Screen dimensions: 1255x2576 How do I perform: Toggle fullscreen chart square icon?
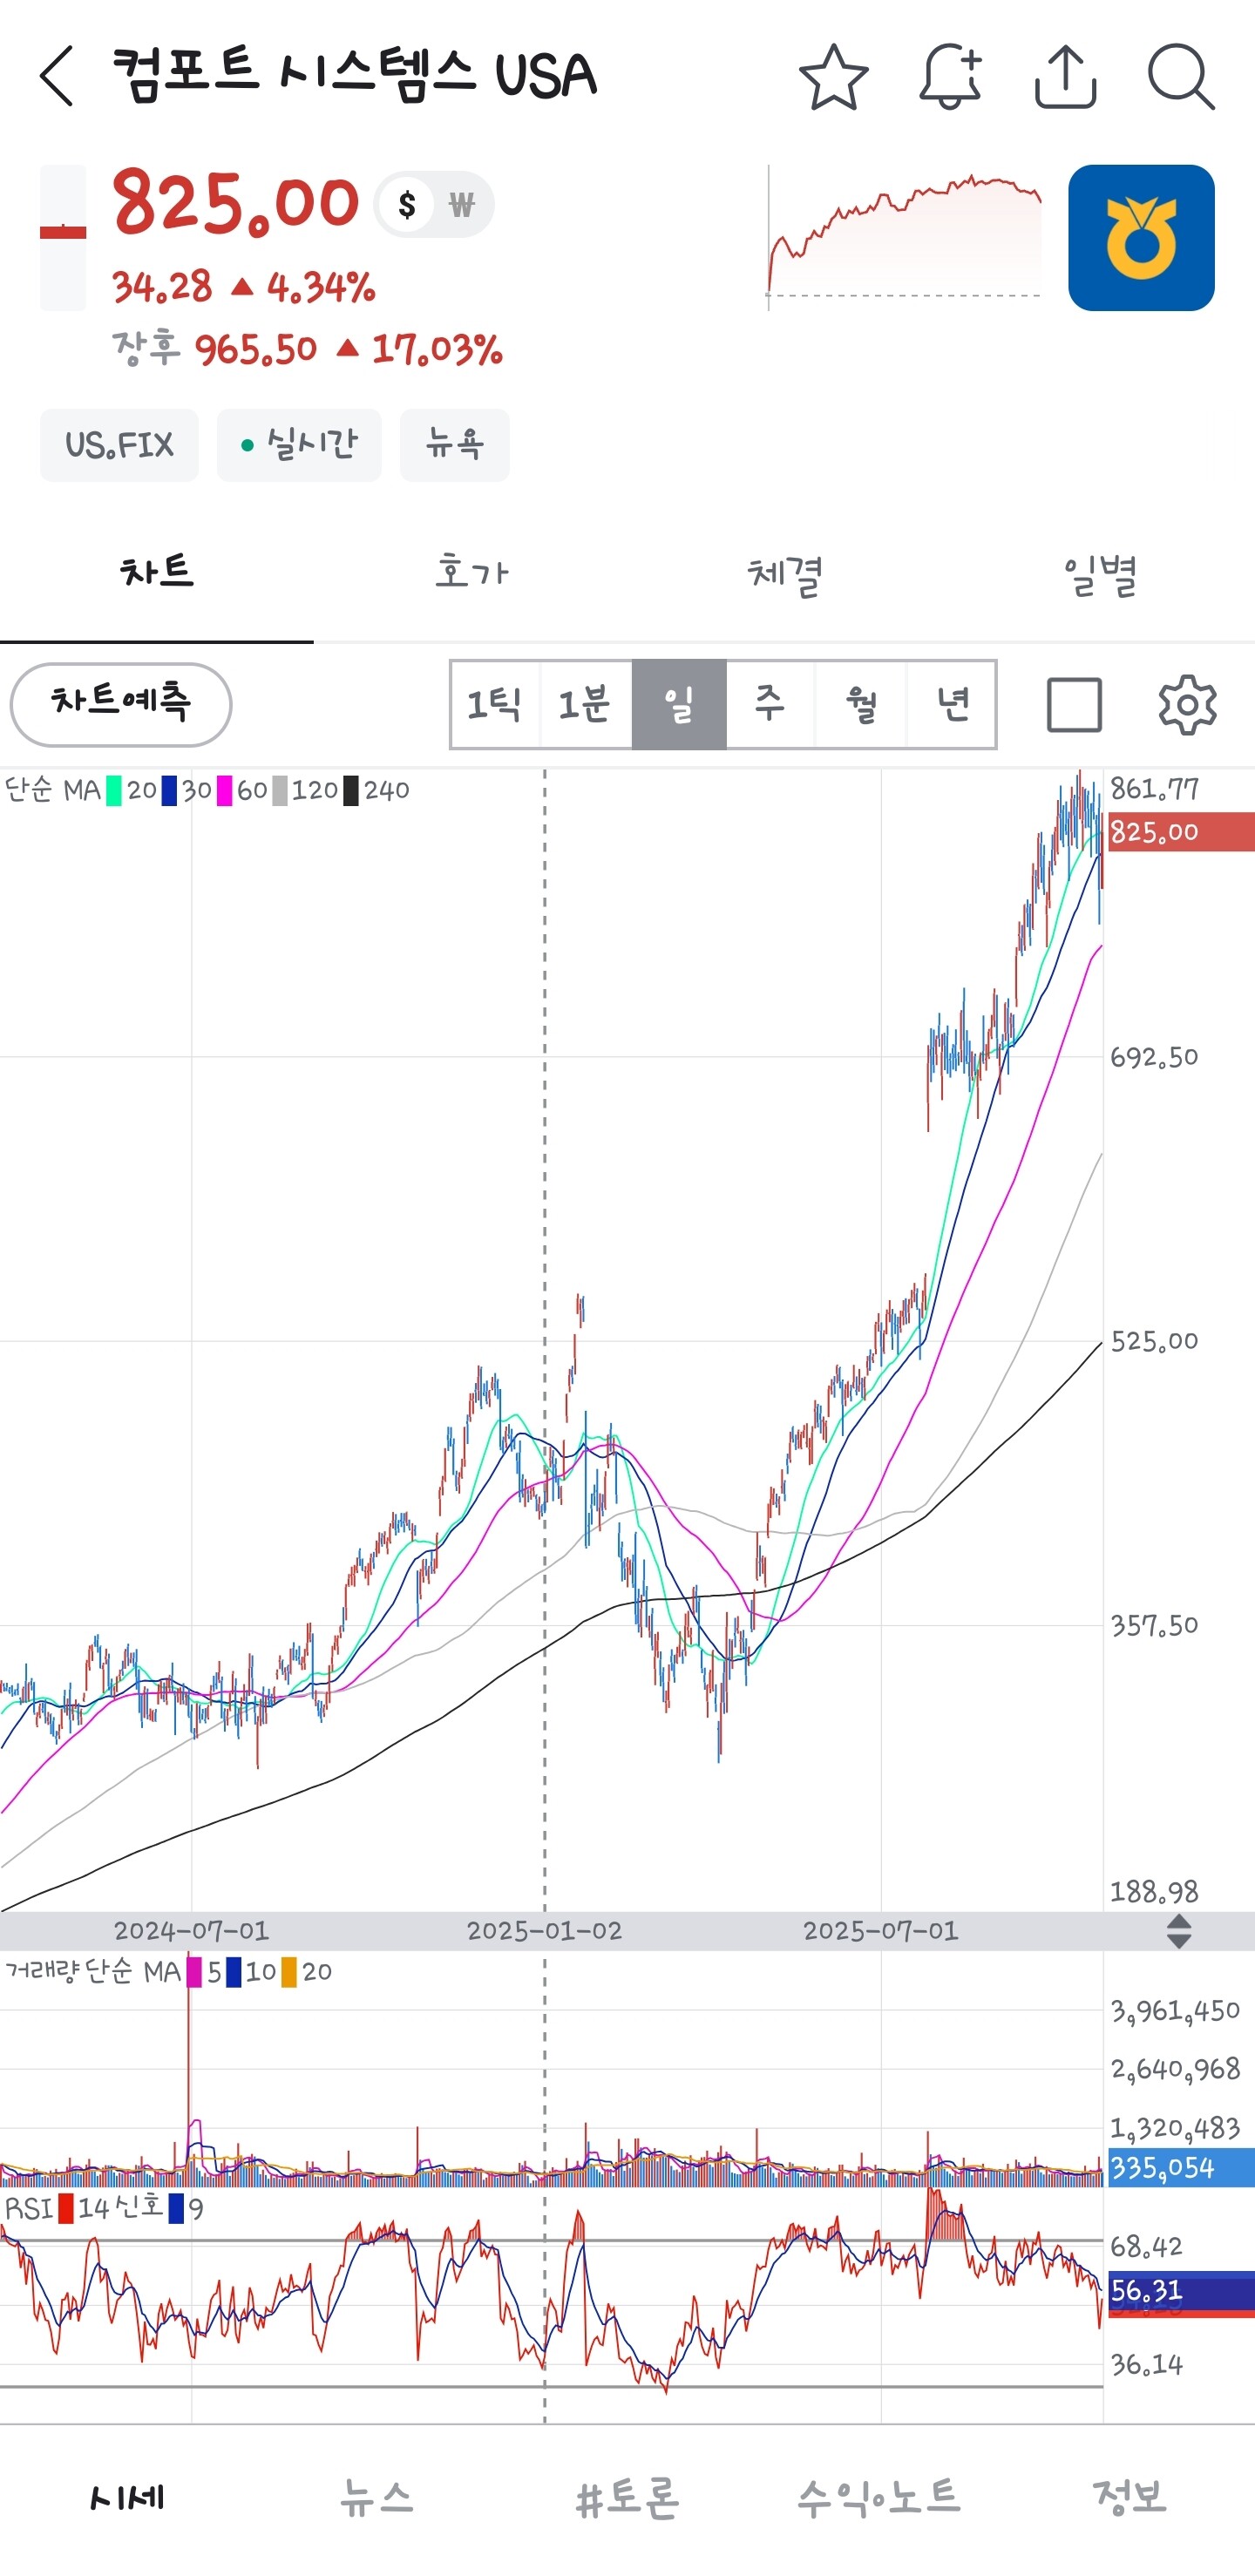pos(1074,705)
